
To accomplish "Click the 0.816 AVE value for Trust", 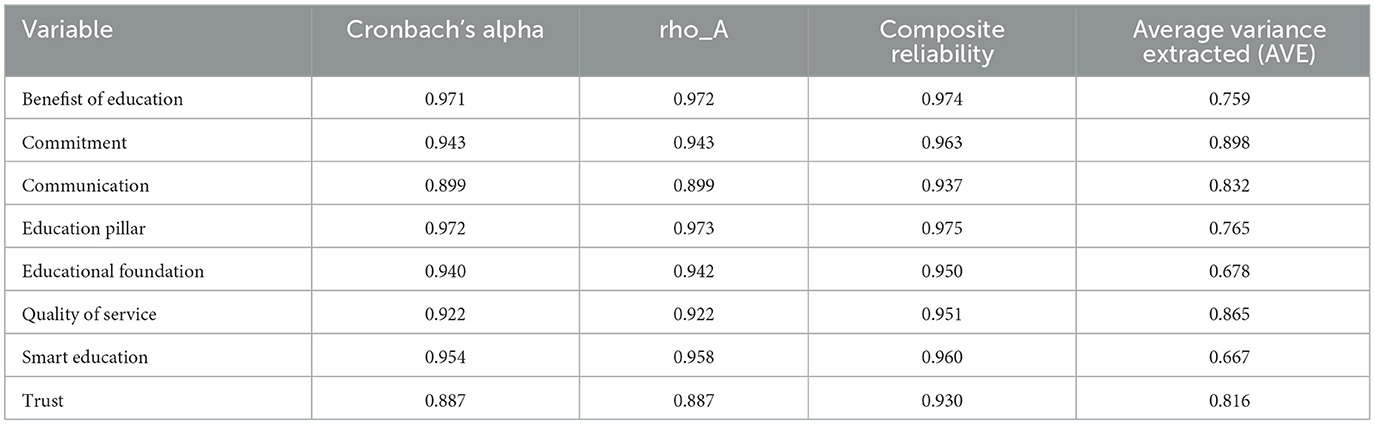I will 1223,400.
